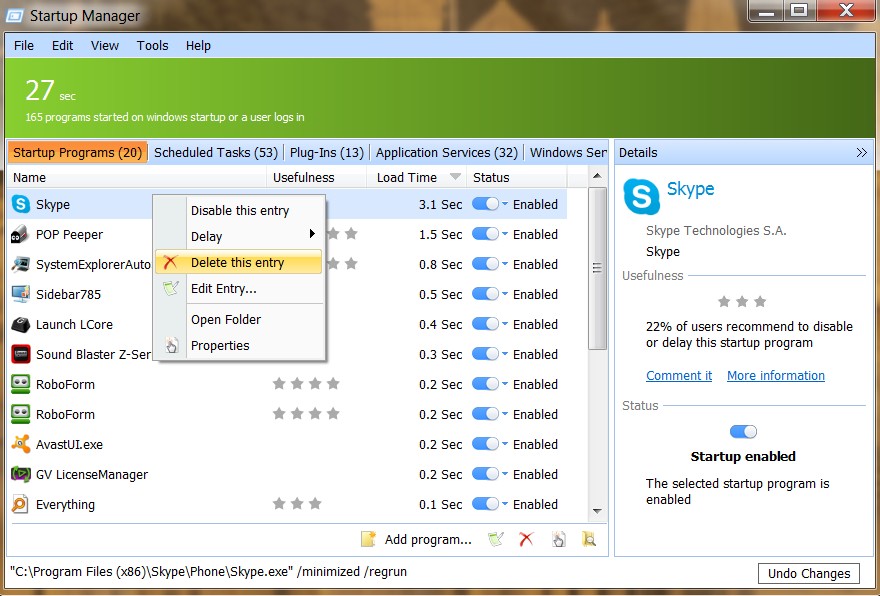
Task: Click the list scrollbar up arrow
Action: 597,176
